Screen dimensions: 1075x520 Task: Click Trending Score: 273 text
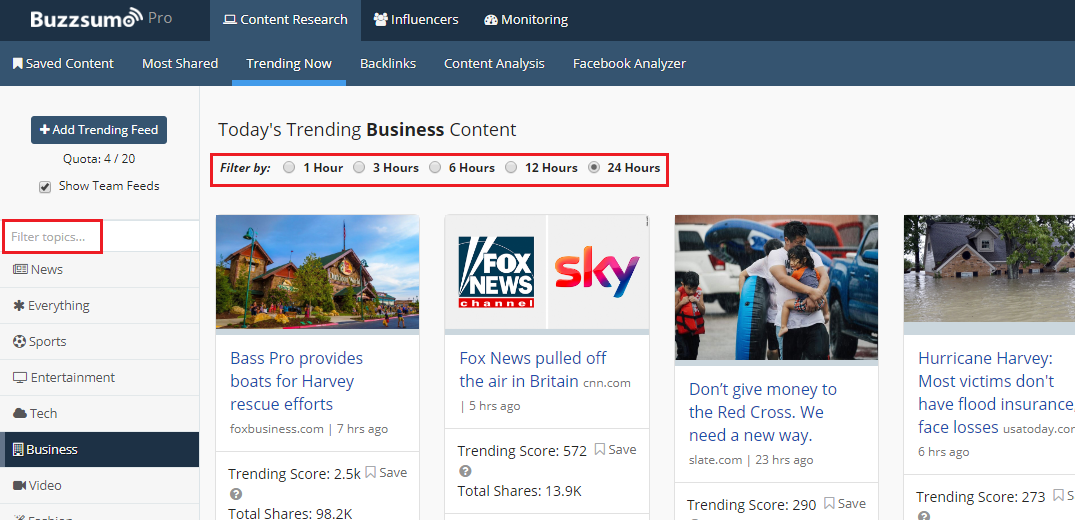coord(980,497)
